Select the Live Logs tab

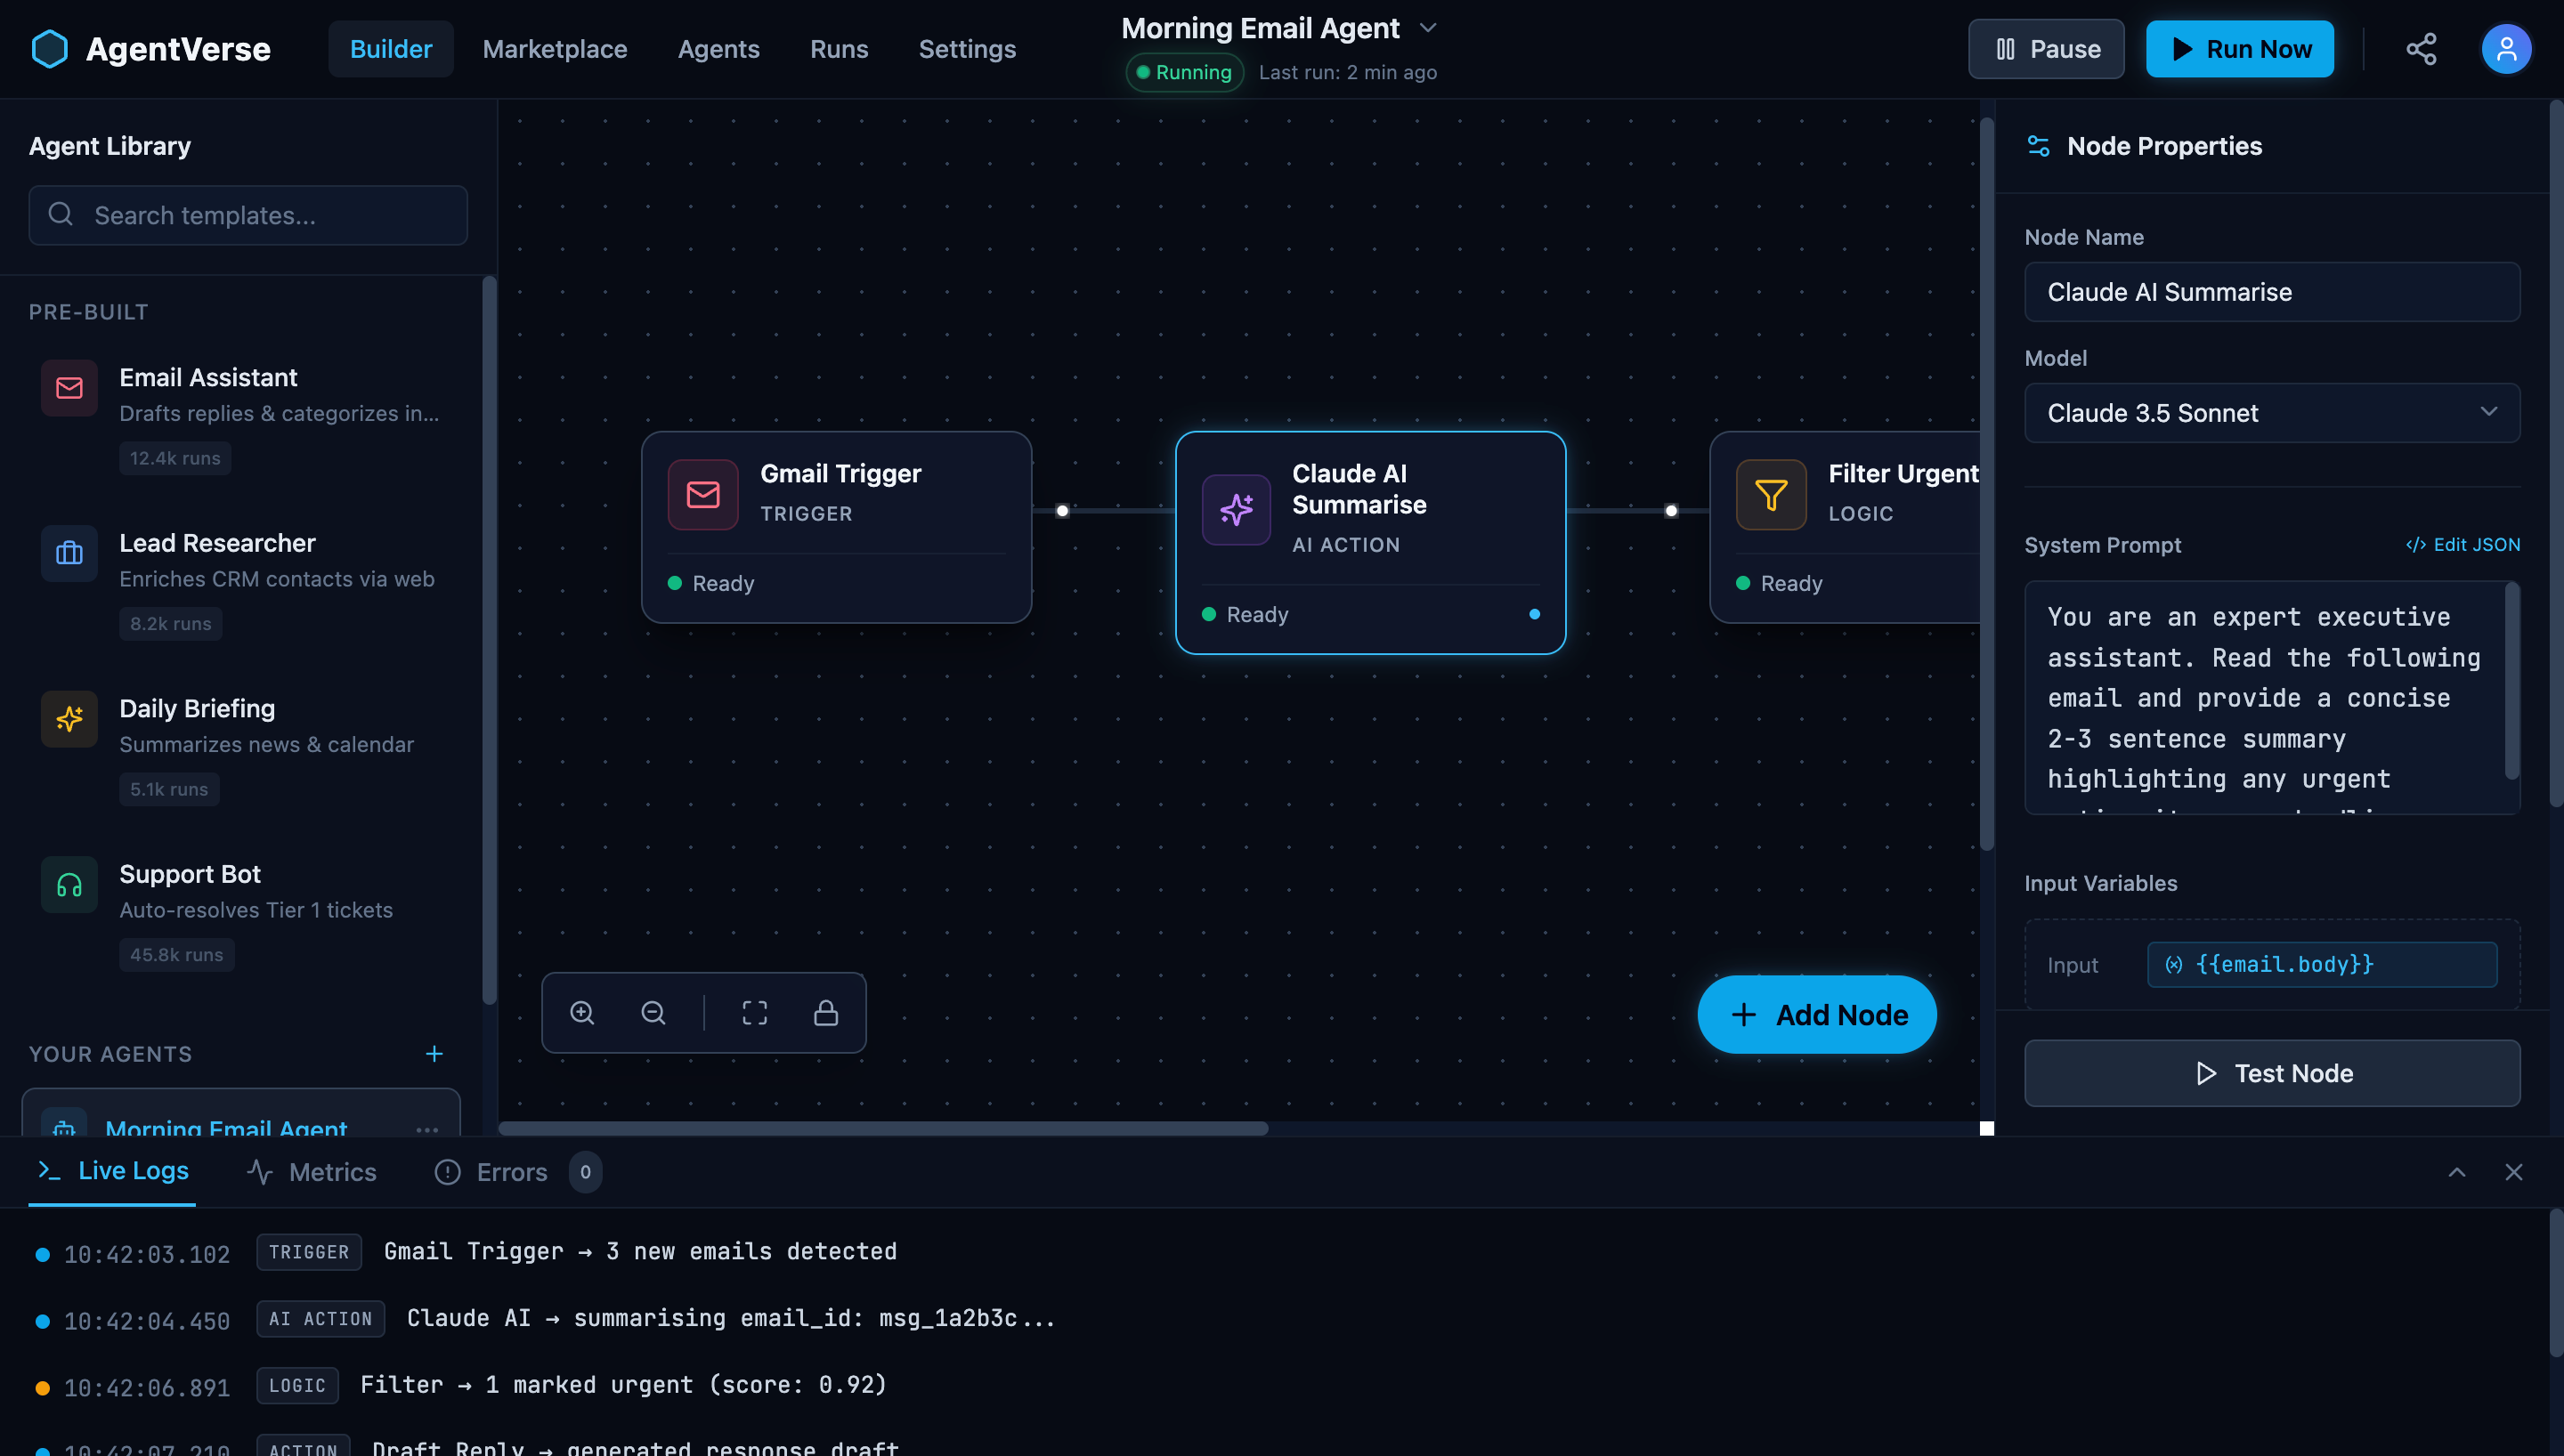pos(113,1171)
